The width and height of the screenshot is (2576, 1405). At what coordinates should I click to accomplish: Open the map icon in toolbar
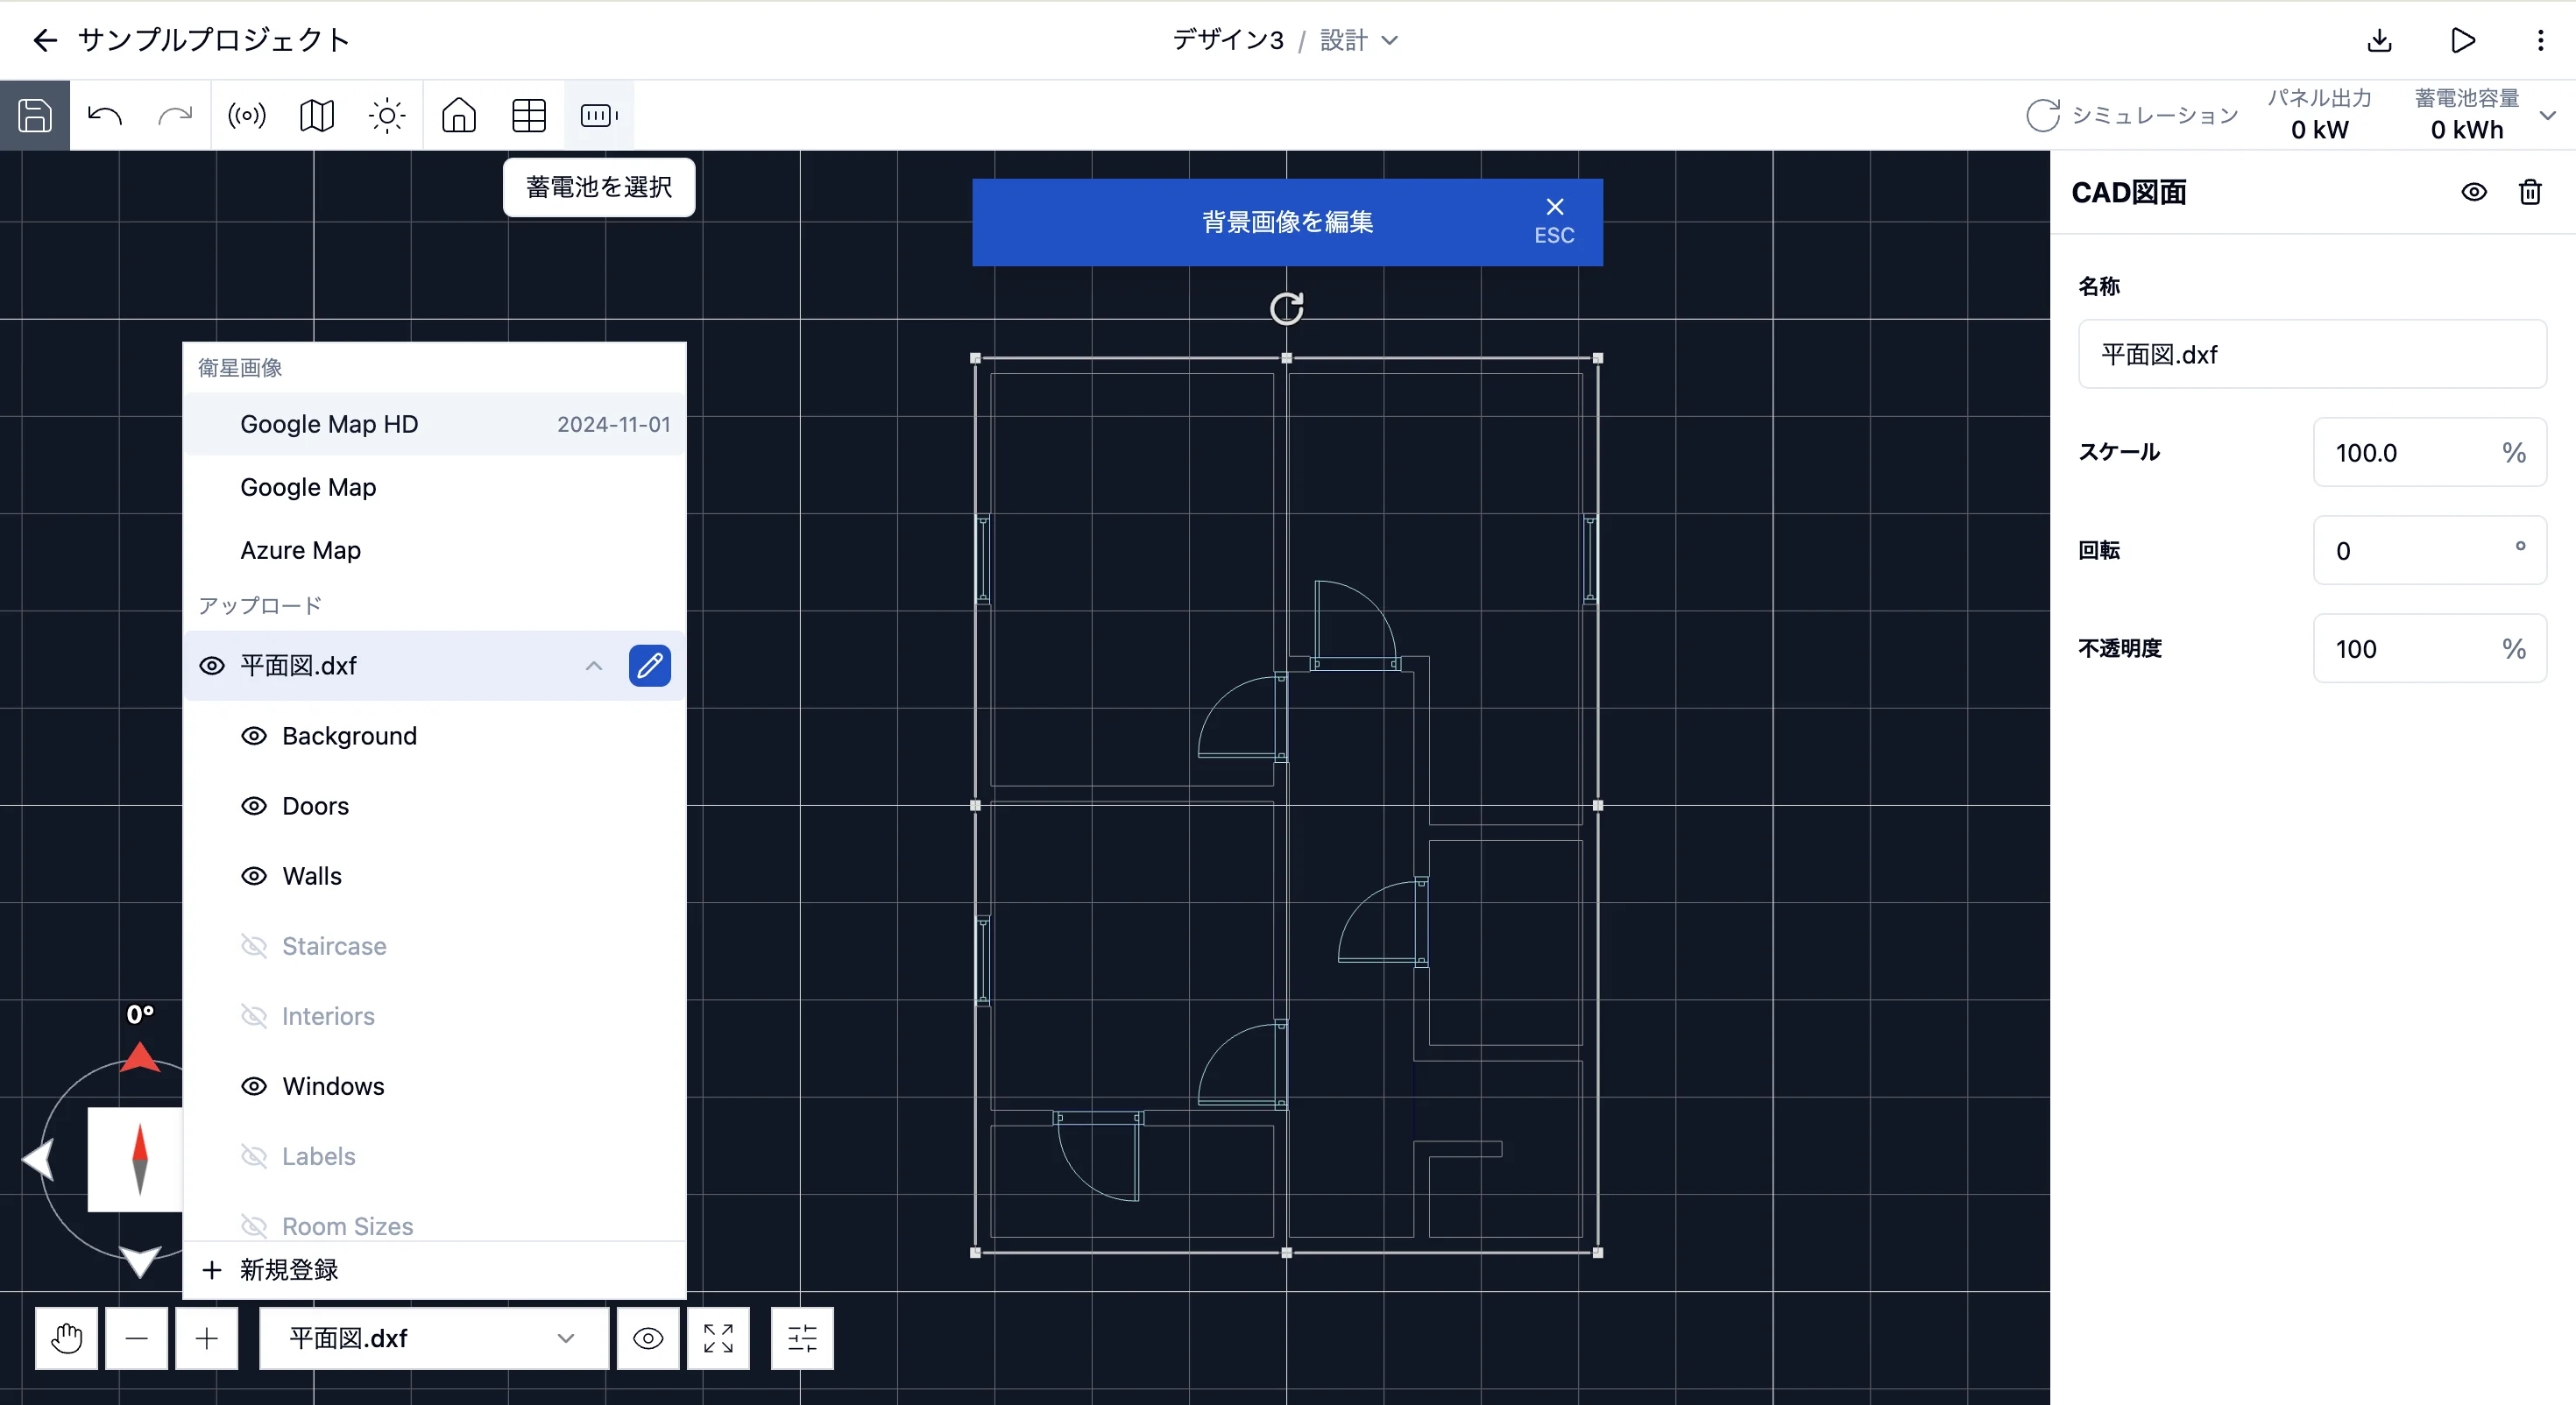tap(317, 116)
